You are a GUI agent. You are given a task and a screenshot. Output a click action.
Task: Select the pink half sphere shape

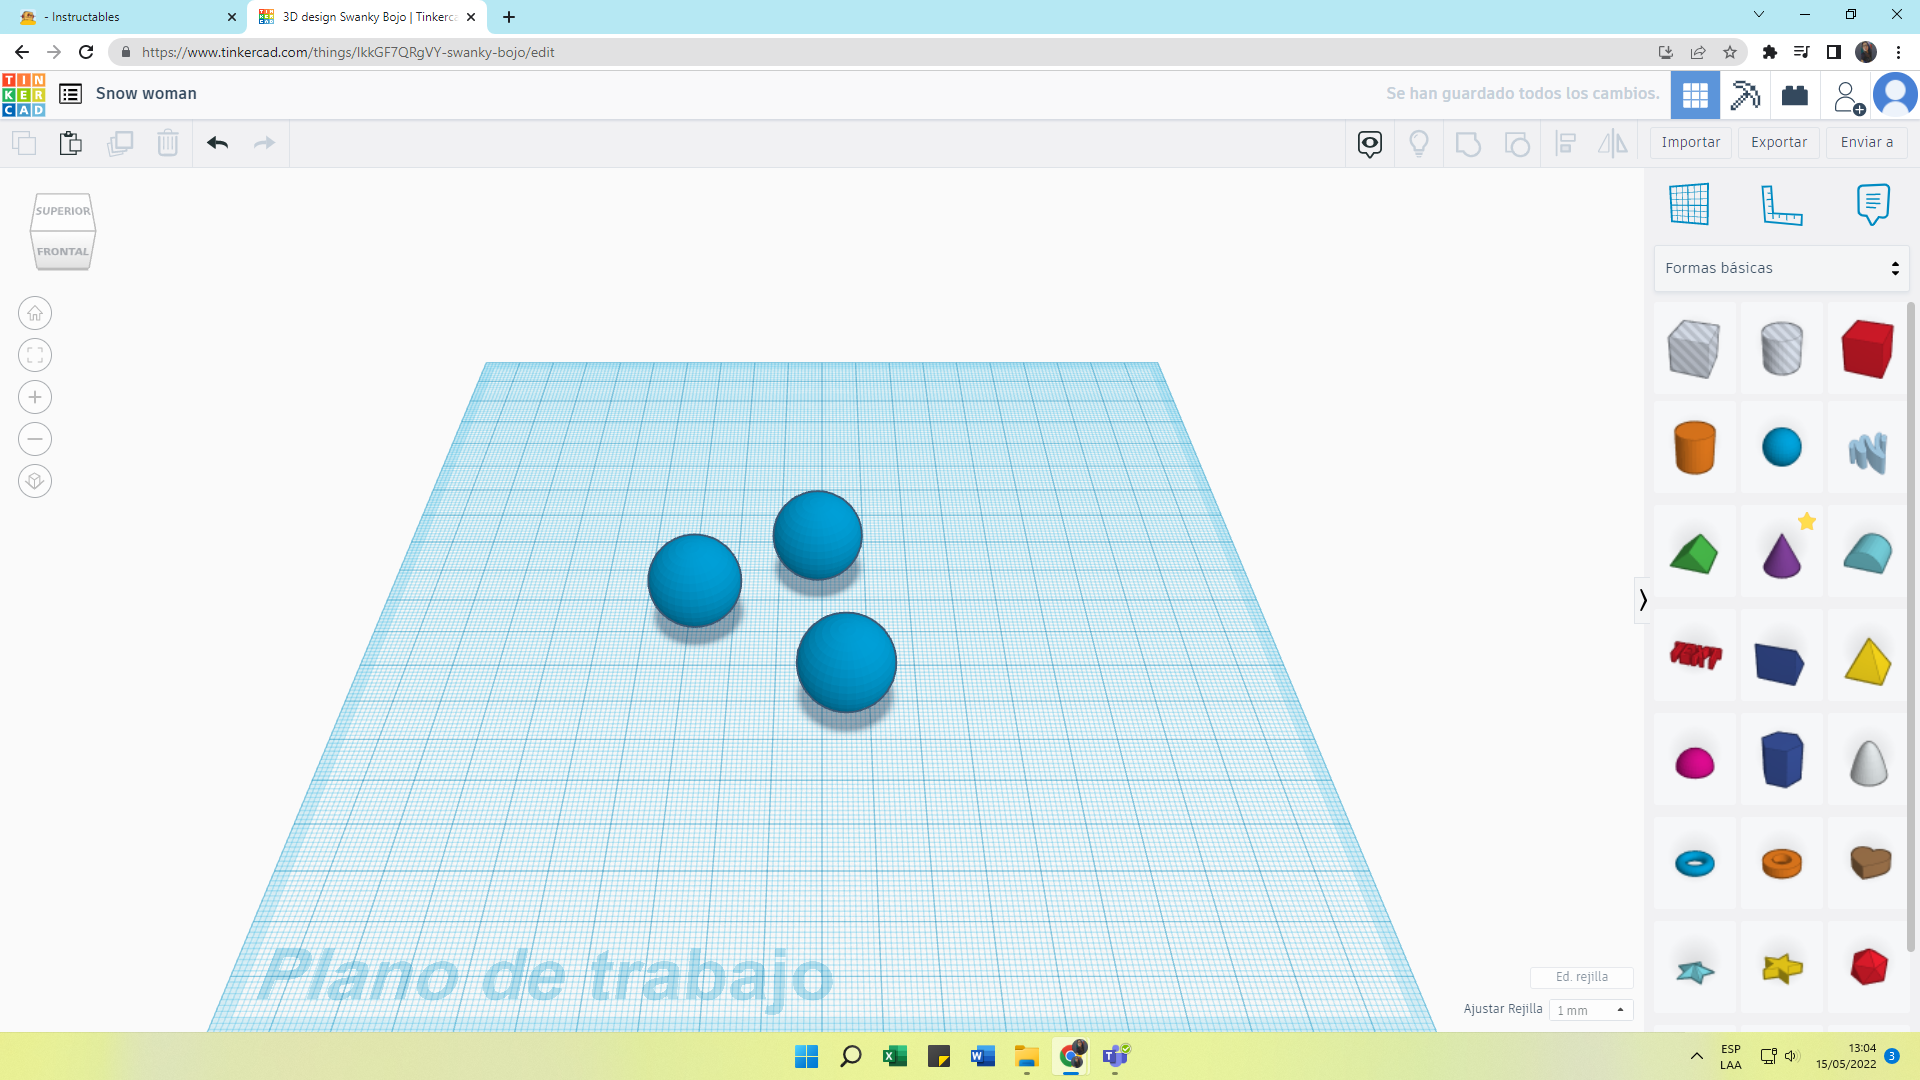(x=1694, y=763)
